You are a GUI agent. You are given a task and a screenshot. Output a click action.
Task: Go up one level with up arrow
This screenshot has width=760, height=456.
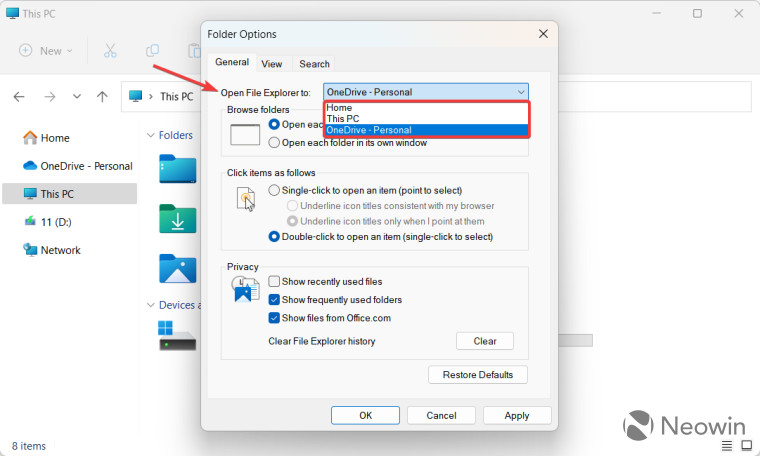coord(102,97)
